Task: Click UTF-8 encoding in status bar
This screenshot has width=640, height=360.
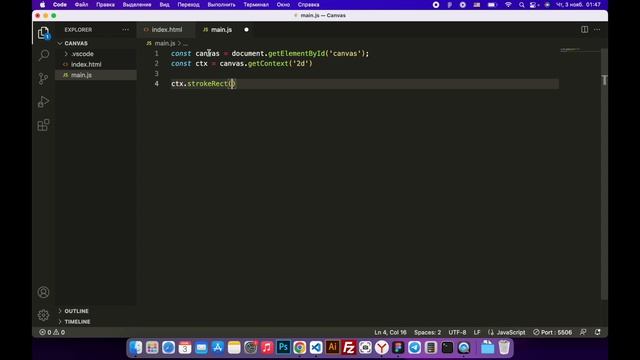Action: [x=457, y=332]
